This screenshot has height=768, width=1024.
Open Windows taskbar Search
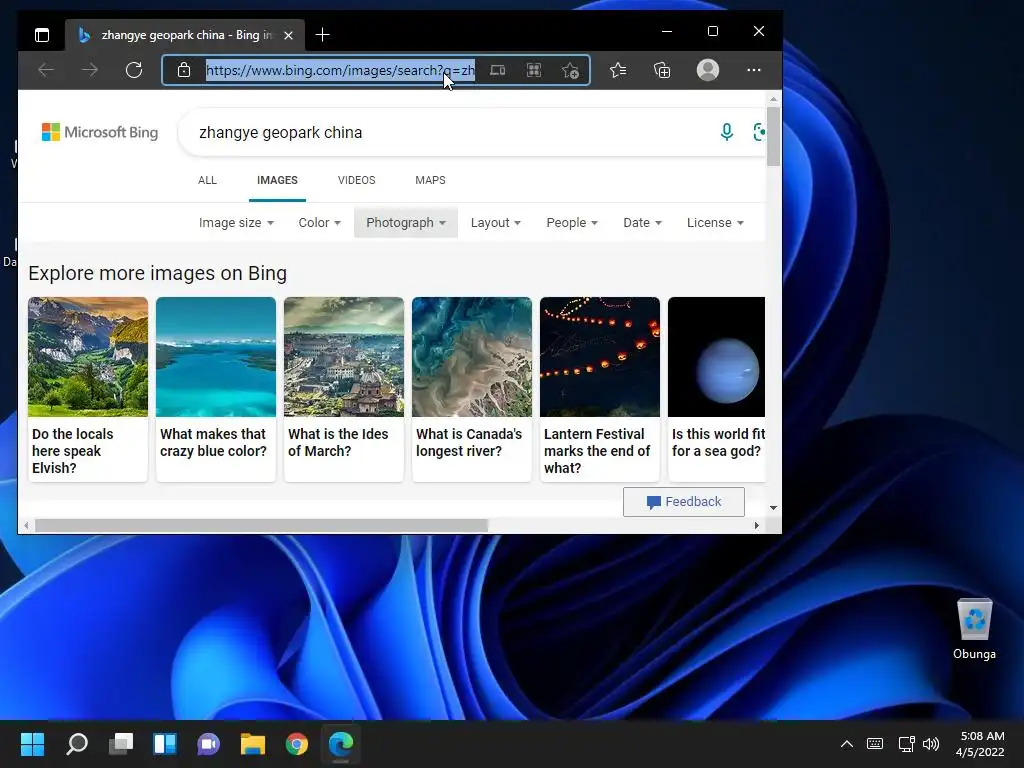coord(77,744)
